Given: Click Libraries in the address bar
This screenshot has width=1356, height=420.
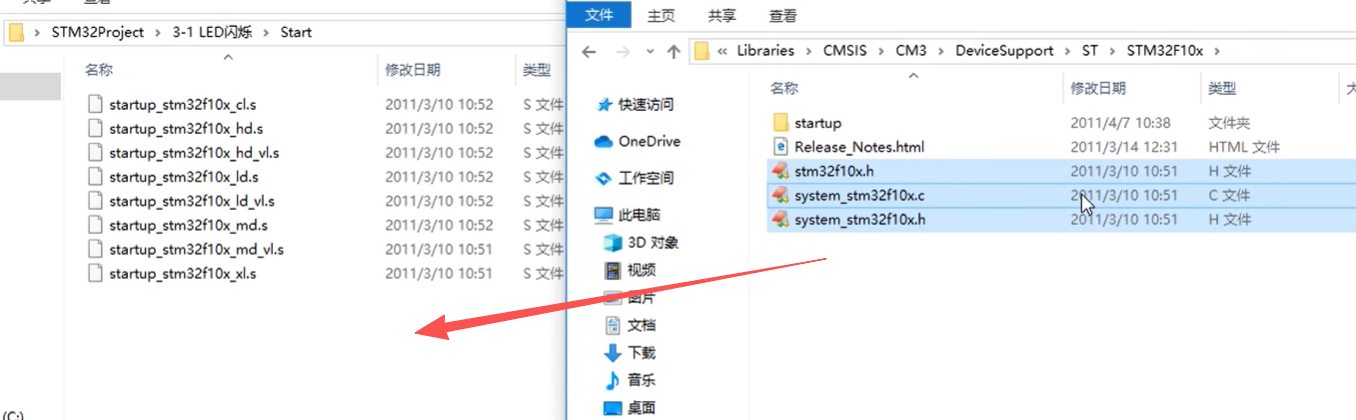Looking at the screenshot, I should (765, 50).
